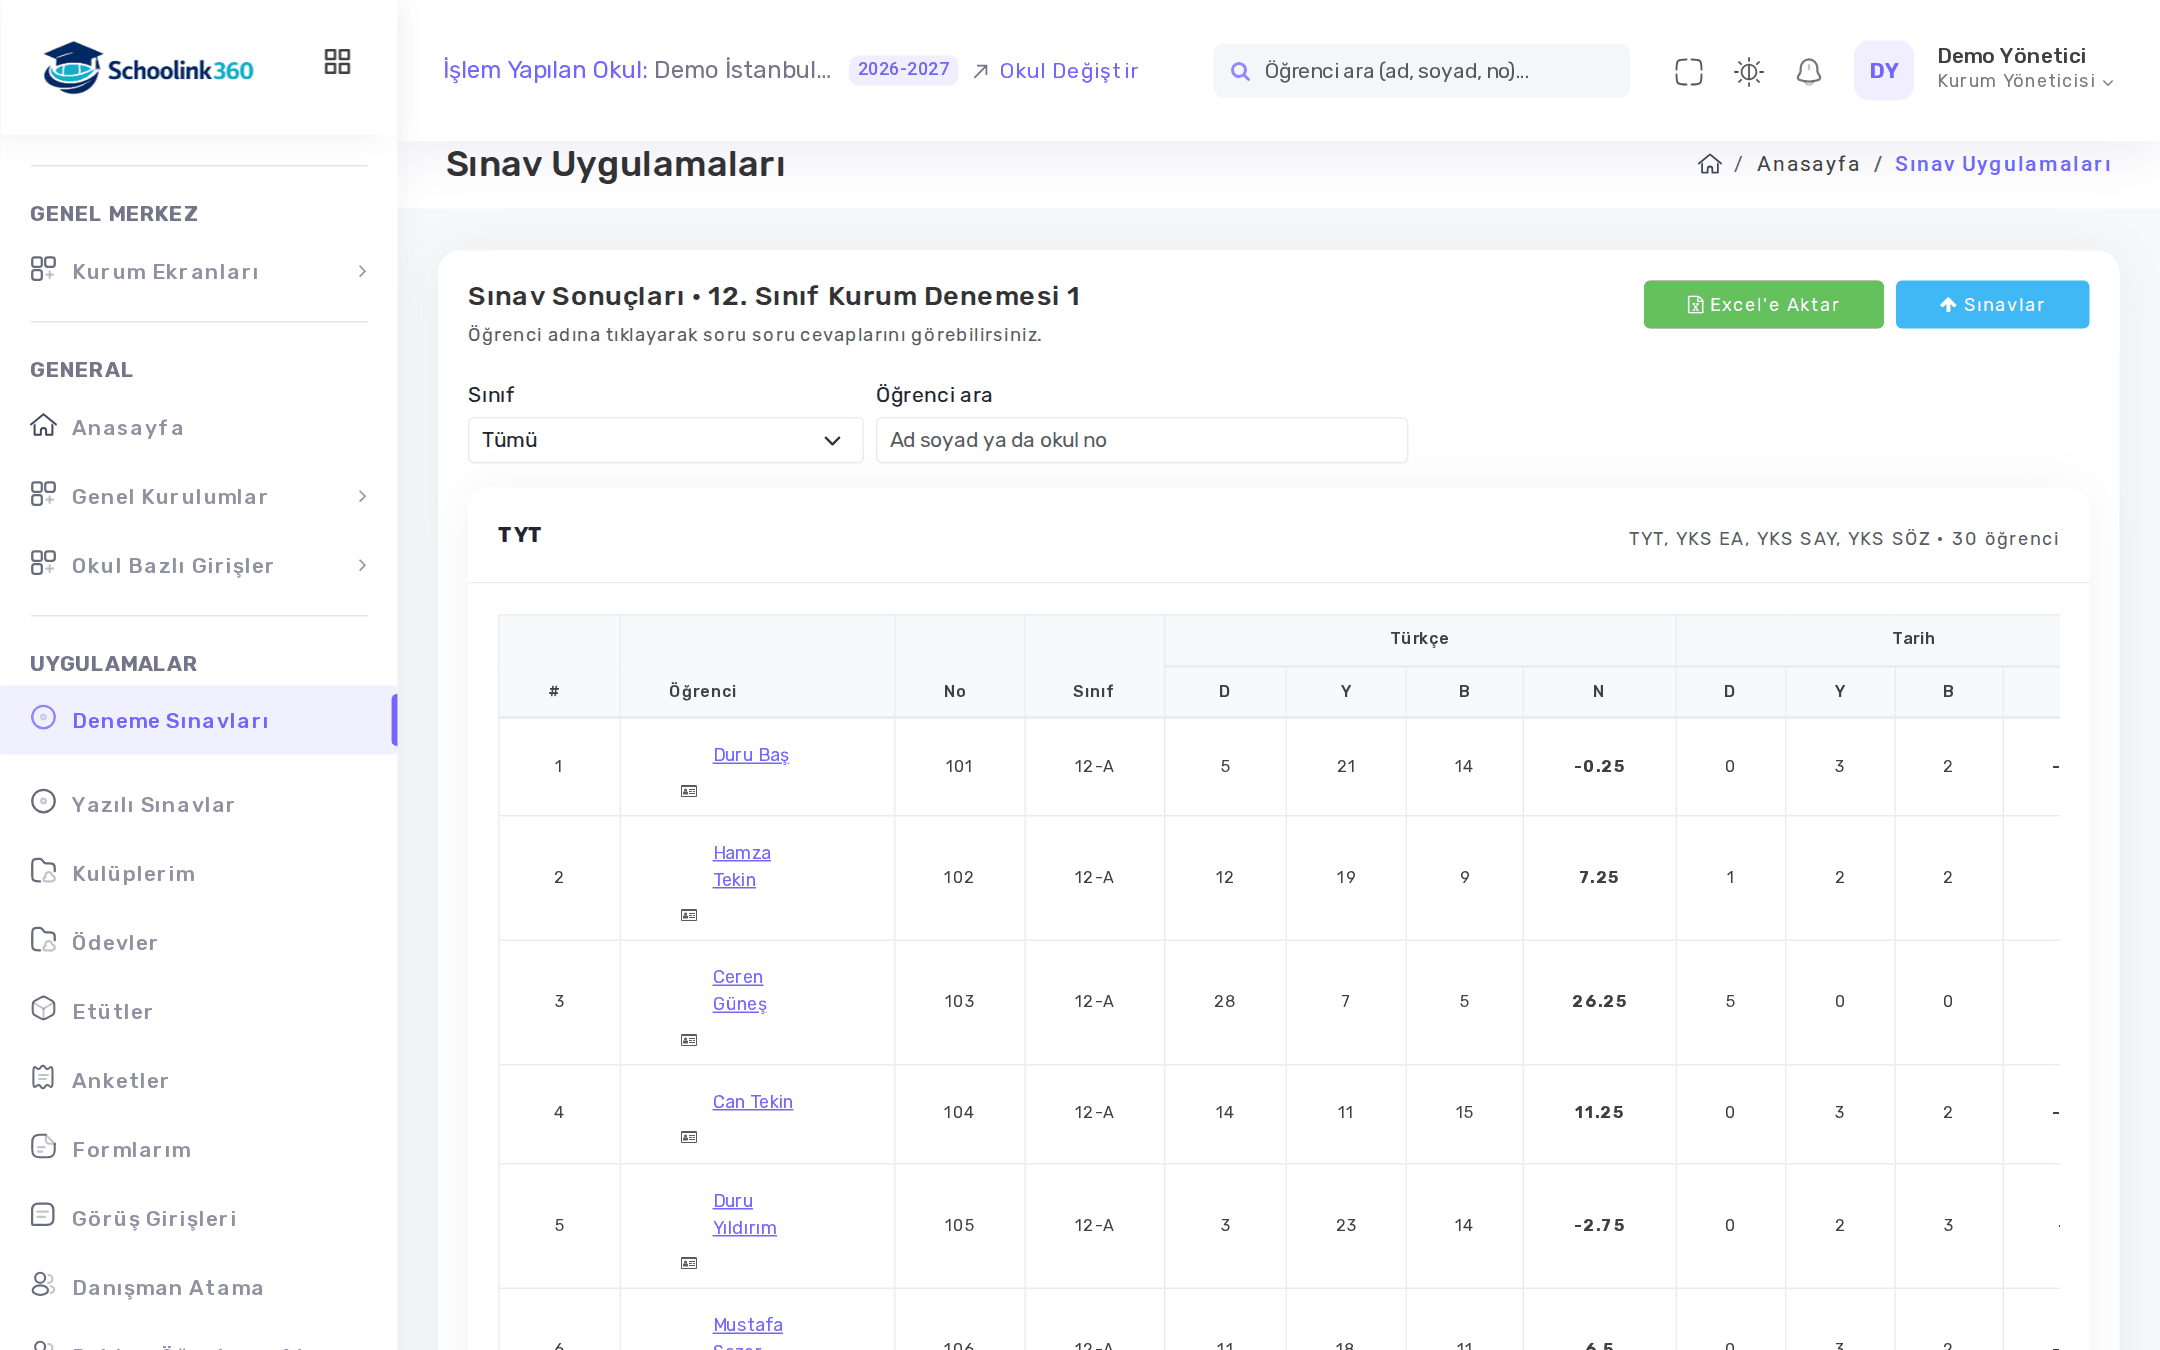Go to Anasayfa in sidebar
Viewport: 2160px width, 1350px height.
199,427
